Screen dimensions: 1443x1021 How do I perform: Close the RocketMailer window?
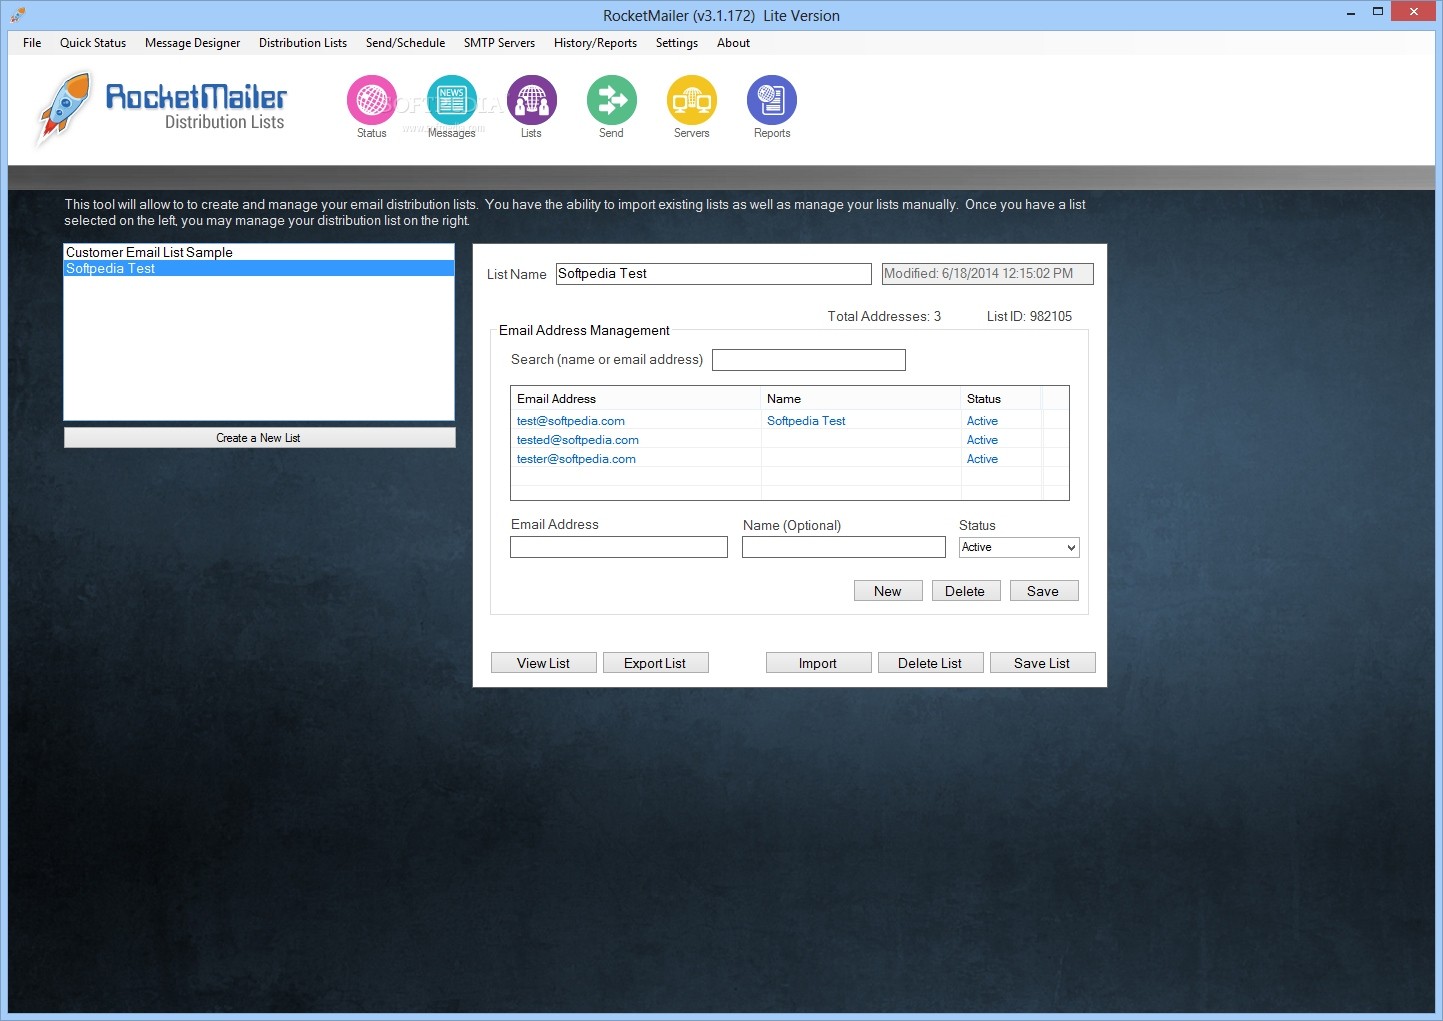1414,12
